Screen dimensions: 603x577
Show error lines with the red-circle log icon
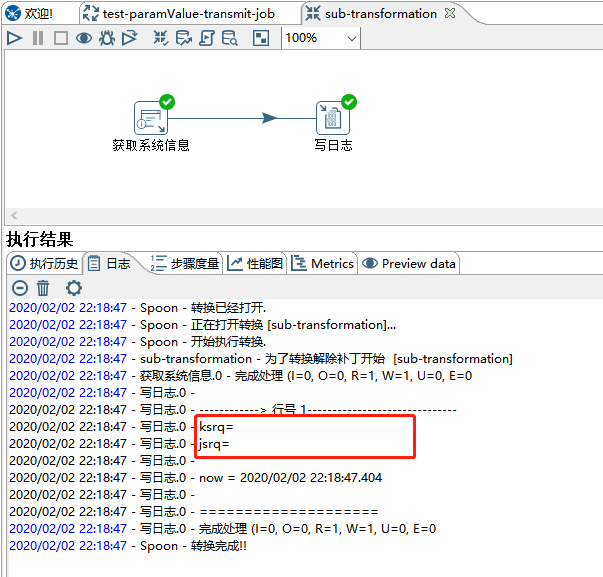[20, 288]
